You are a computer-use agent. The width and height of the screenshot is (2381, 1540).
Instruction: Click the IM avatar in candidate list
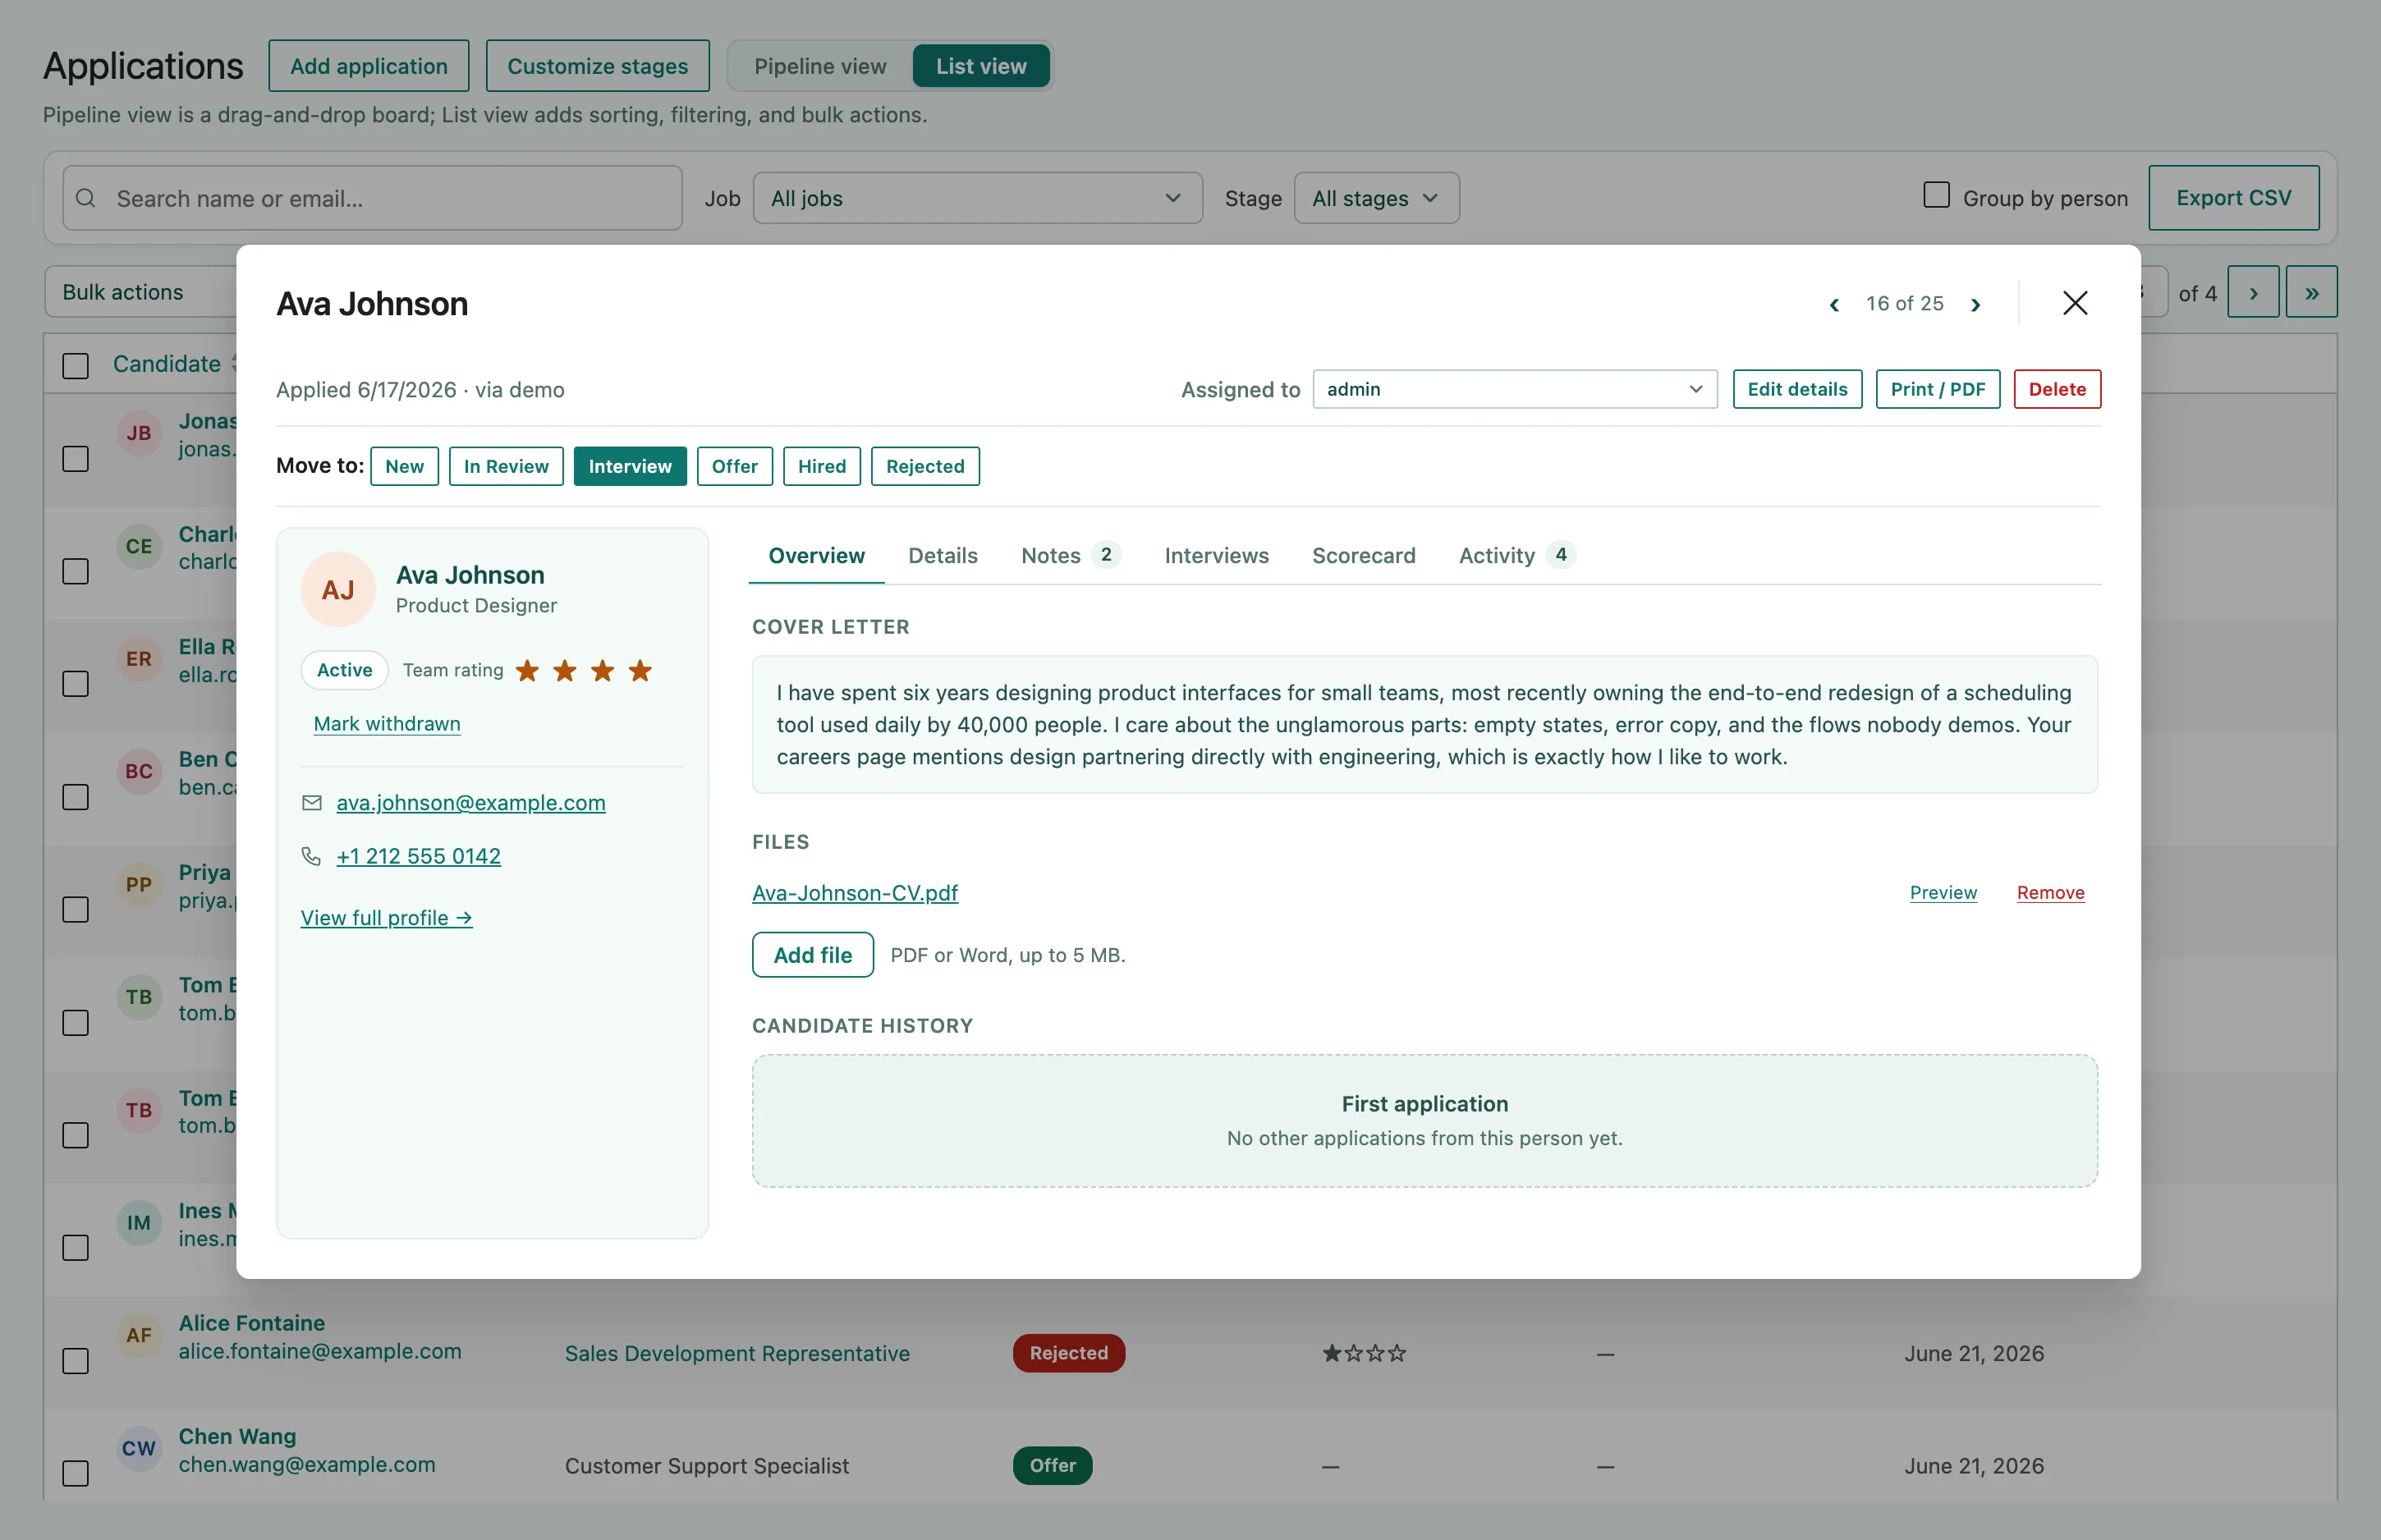[139, 1222]
